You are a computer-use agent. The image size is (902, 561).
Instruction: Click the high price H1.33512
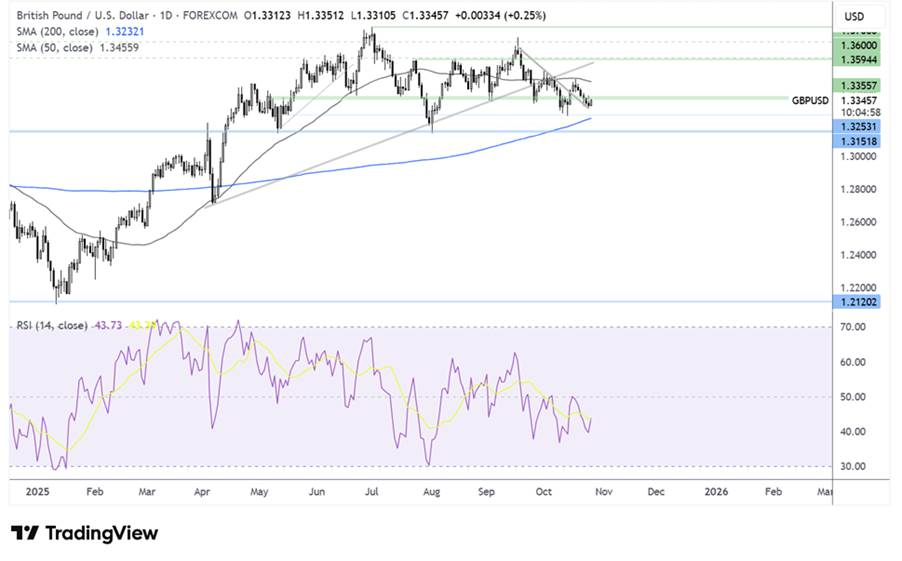pyautogui.click(x=320, y=16)
